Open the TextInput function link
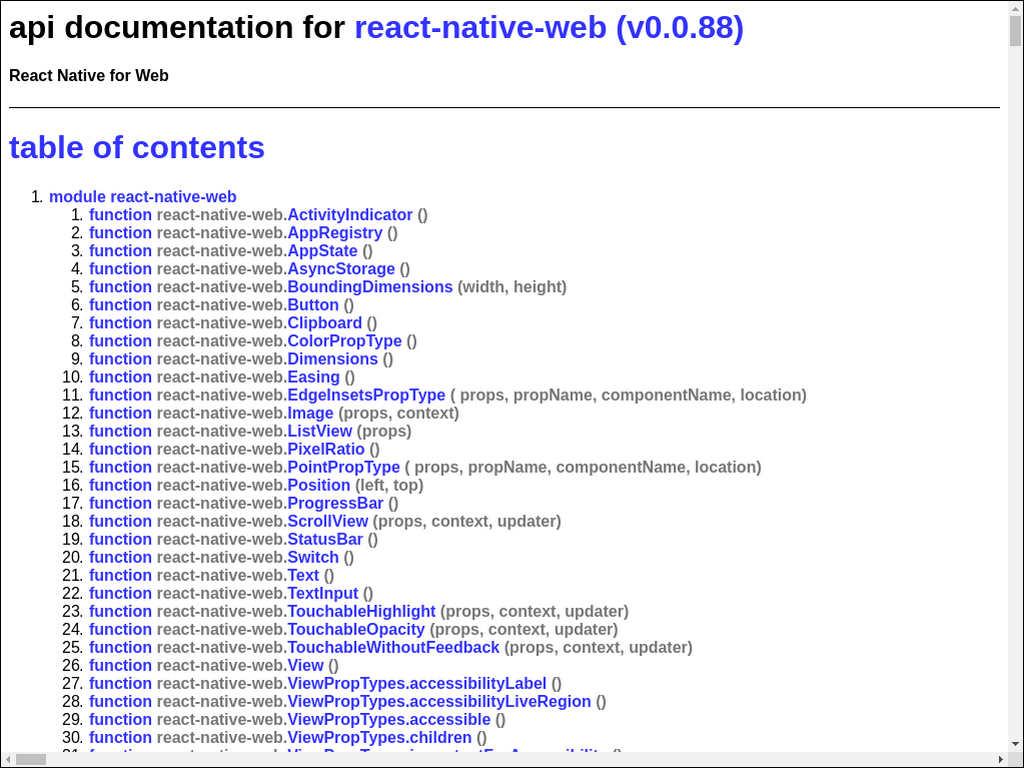This screenshot has height=768, width=1024. click(x=322, y=593)
